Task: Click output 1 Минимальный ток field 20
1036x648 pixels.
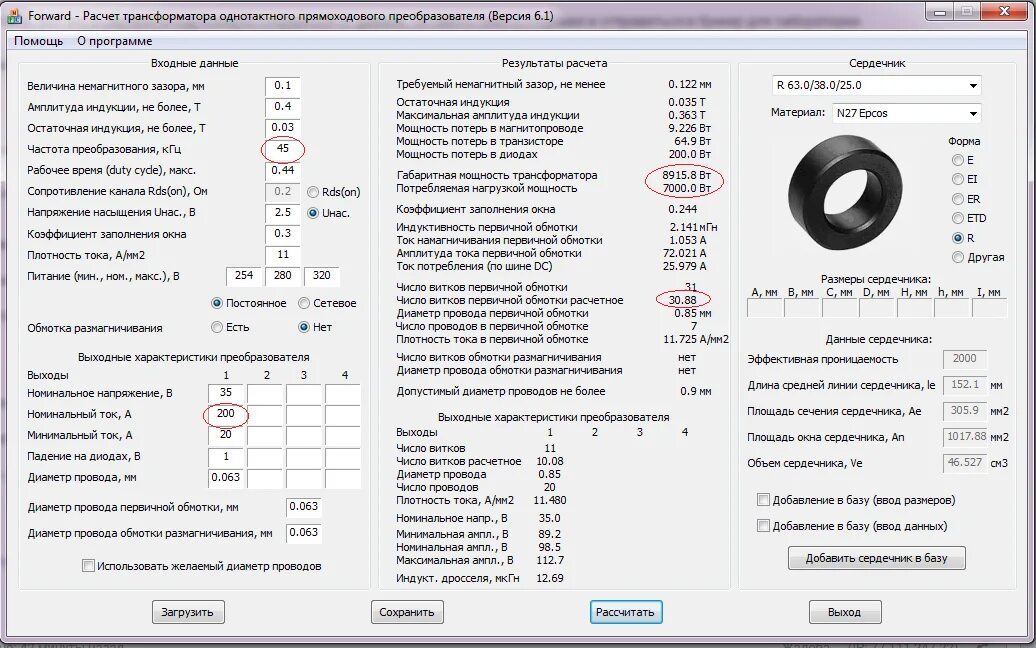Action: [225, 435]
